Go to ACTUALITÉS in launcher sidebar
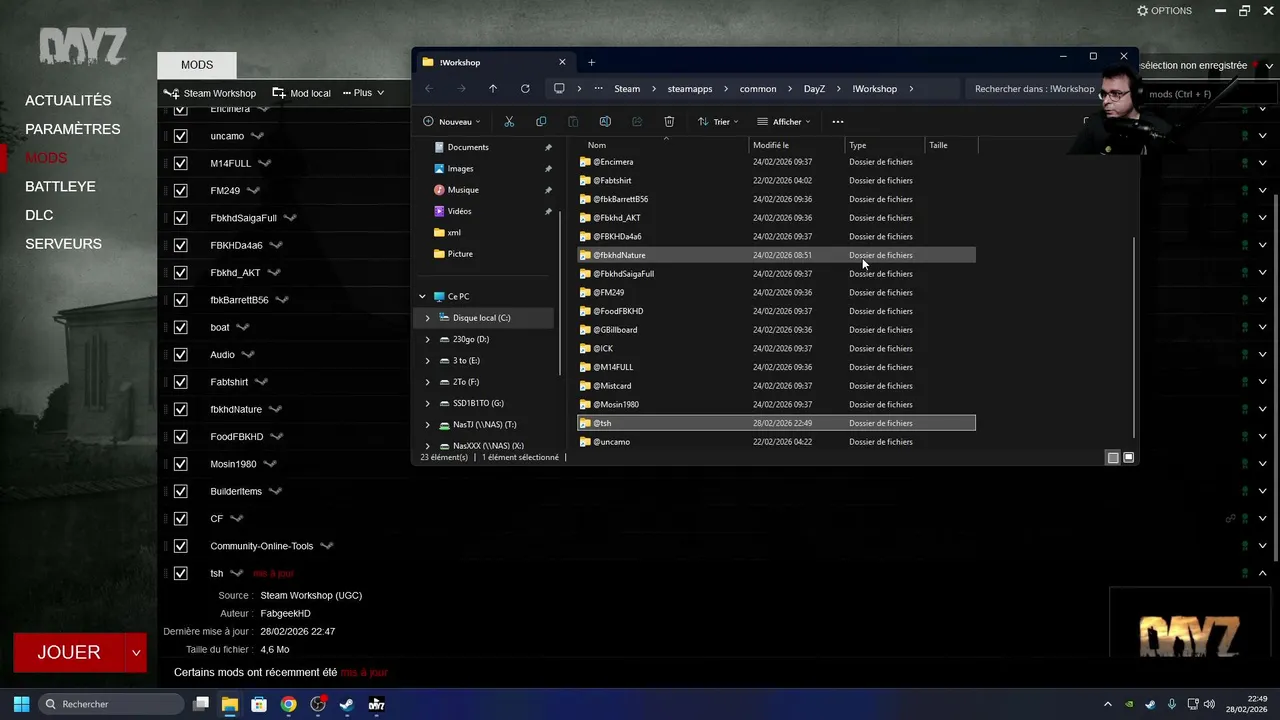Screen dimensions: 1280x720 pos(68,101)
